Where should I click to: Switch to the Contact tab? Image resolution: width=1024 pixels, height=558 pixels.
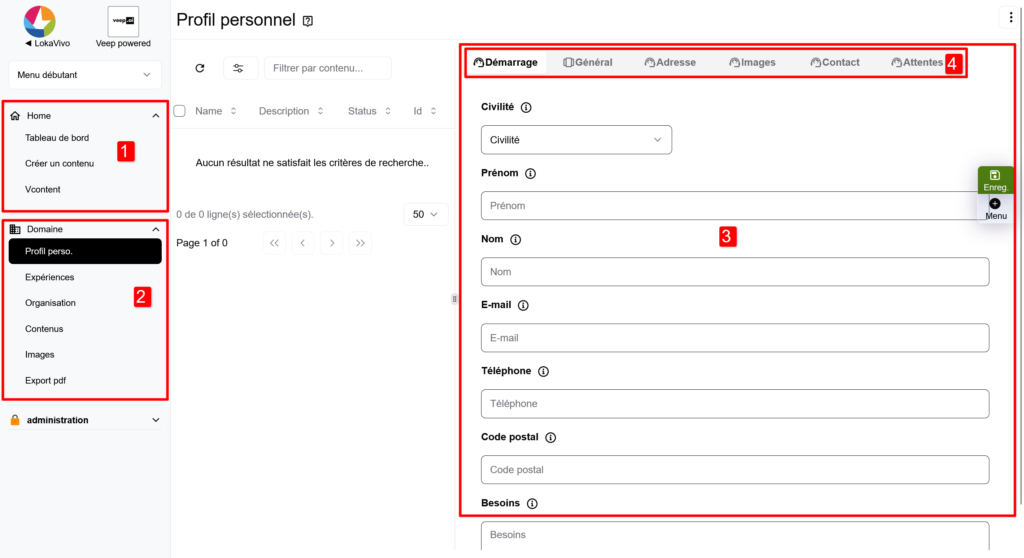(x=835, y=62)
